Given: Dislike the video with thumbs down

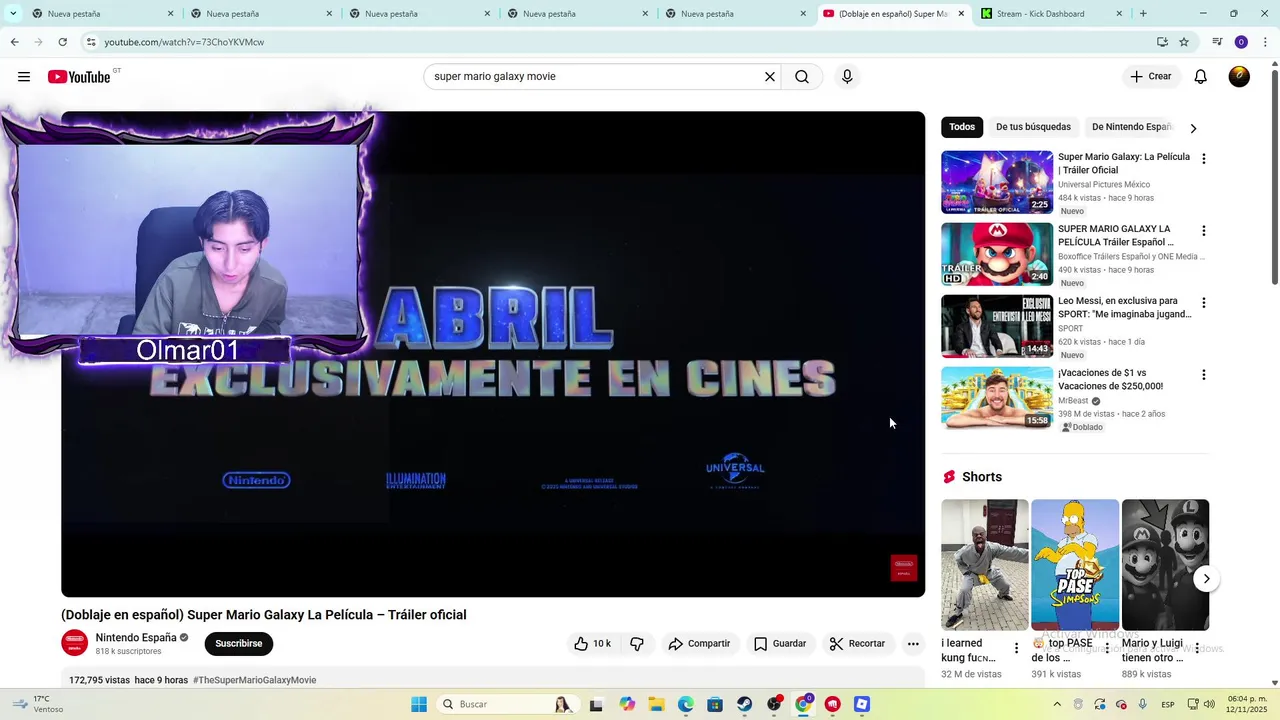Looking at the screenshot, I should point(637,644).
